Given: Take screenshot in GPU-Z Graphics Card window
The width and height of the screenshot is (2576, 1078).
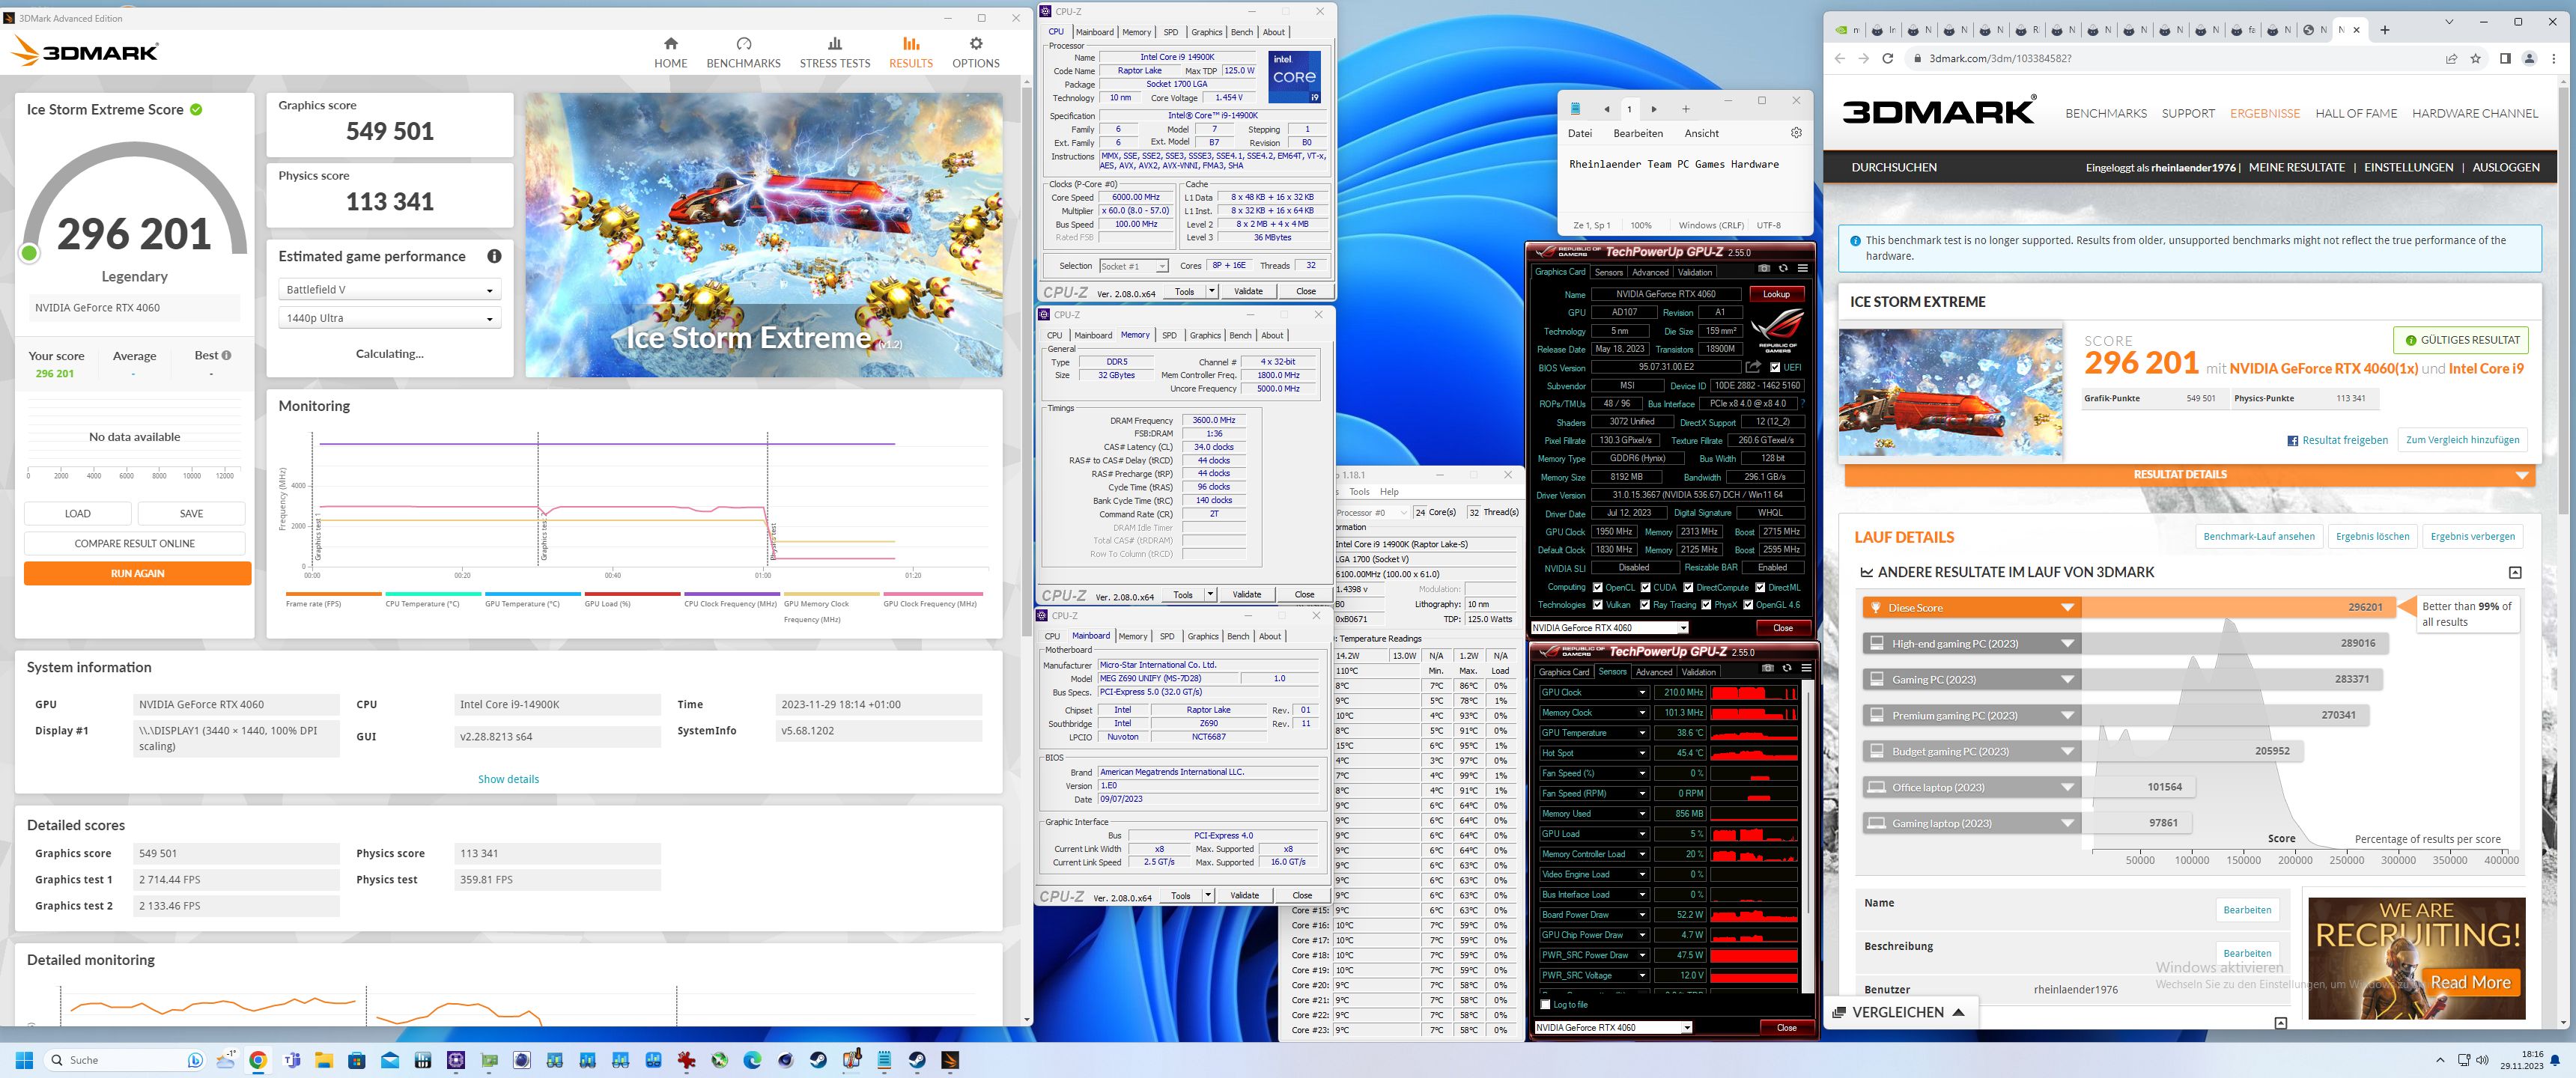Looking at the screenshot, I should point(1764,268).
